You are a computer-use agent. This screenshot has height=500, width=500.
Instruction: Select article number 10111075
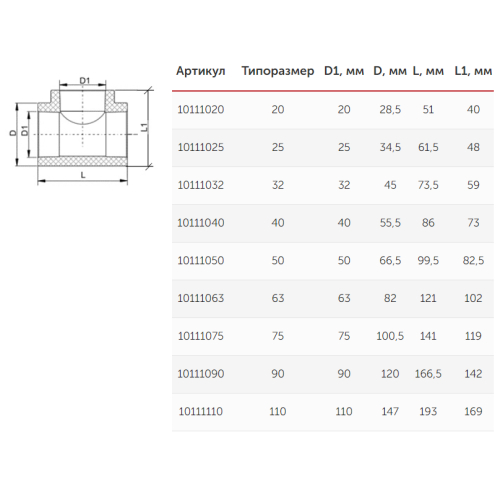201,336
